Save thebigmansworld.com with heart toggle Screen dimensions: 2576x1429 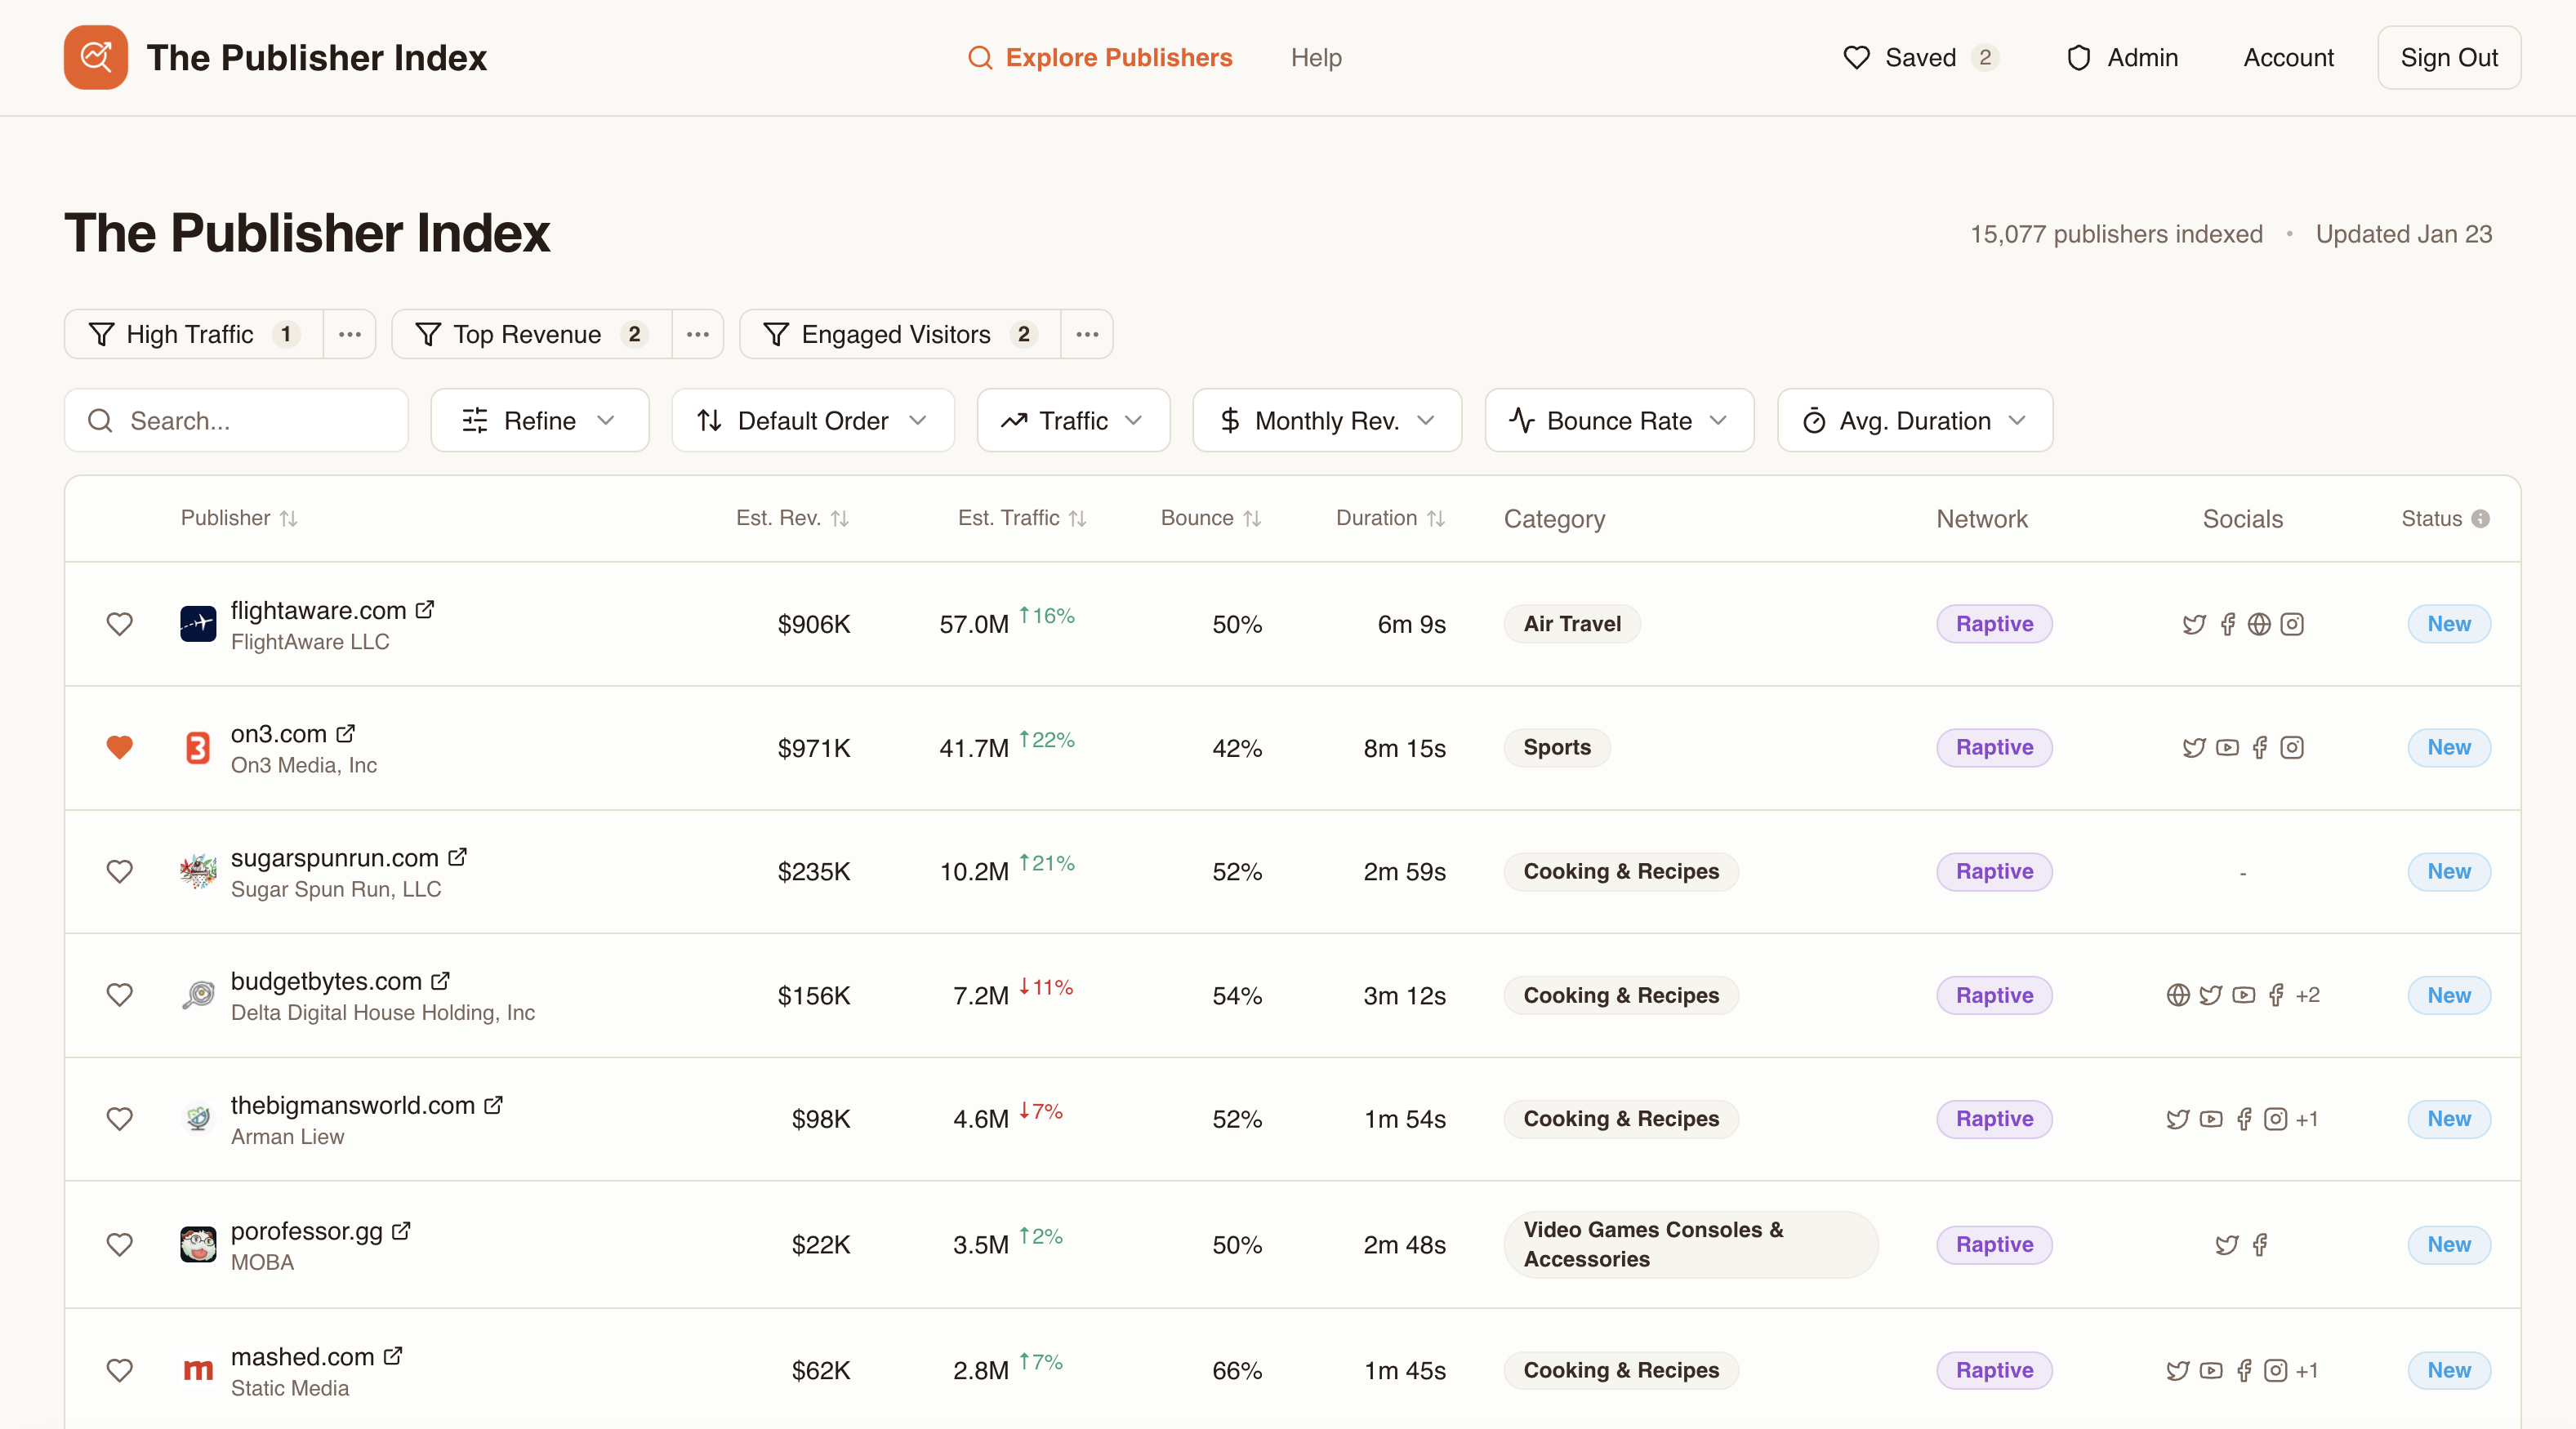[120, 1119]
